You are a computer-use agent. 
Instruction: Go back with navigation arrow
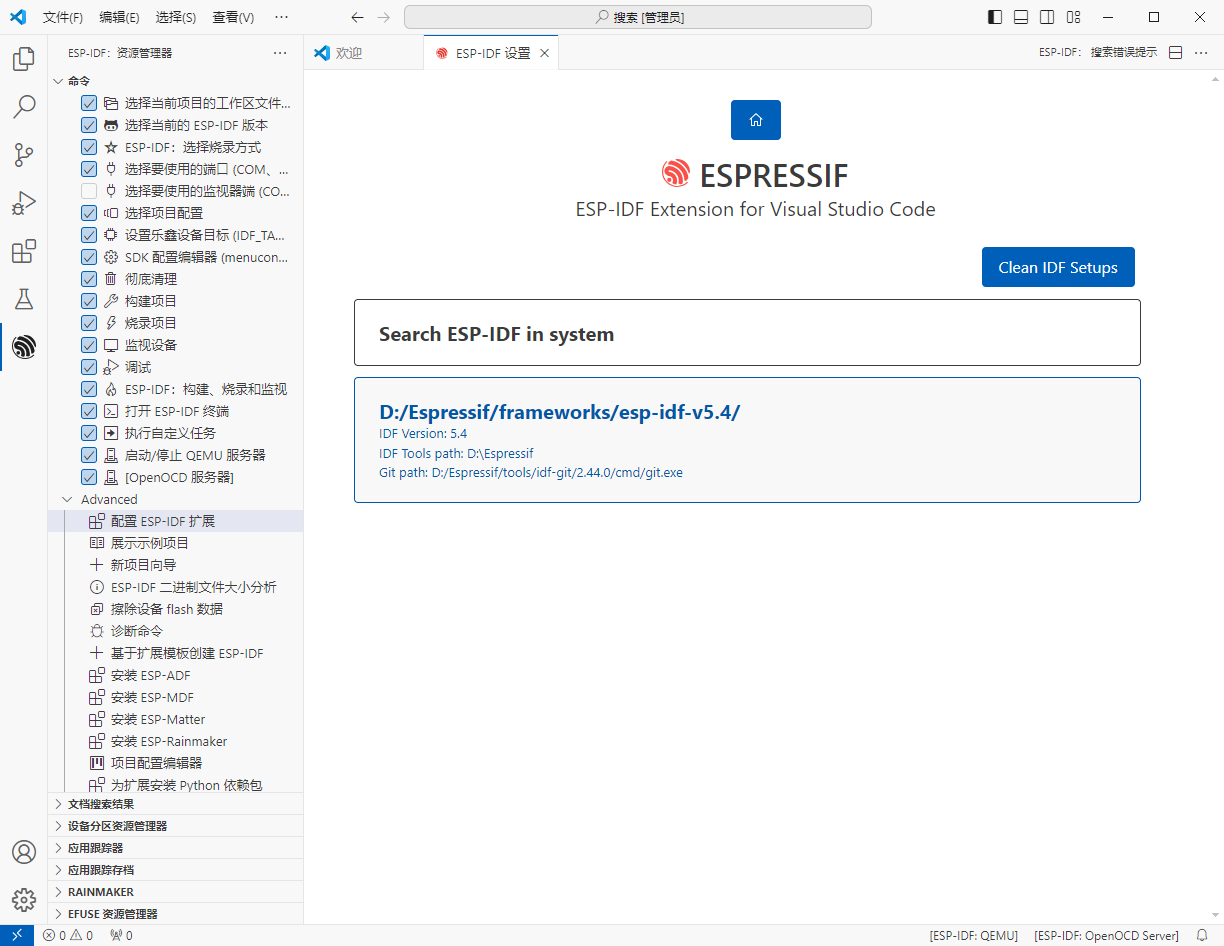tap(358, 17)
